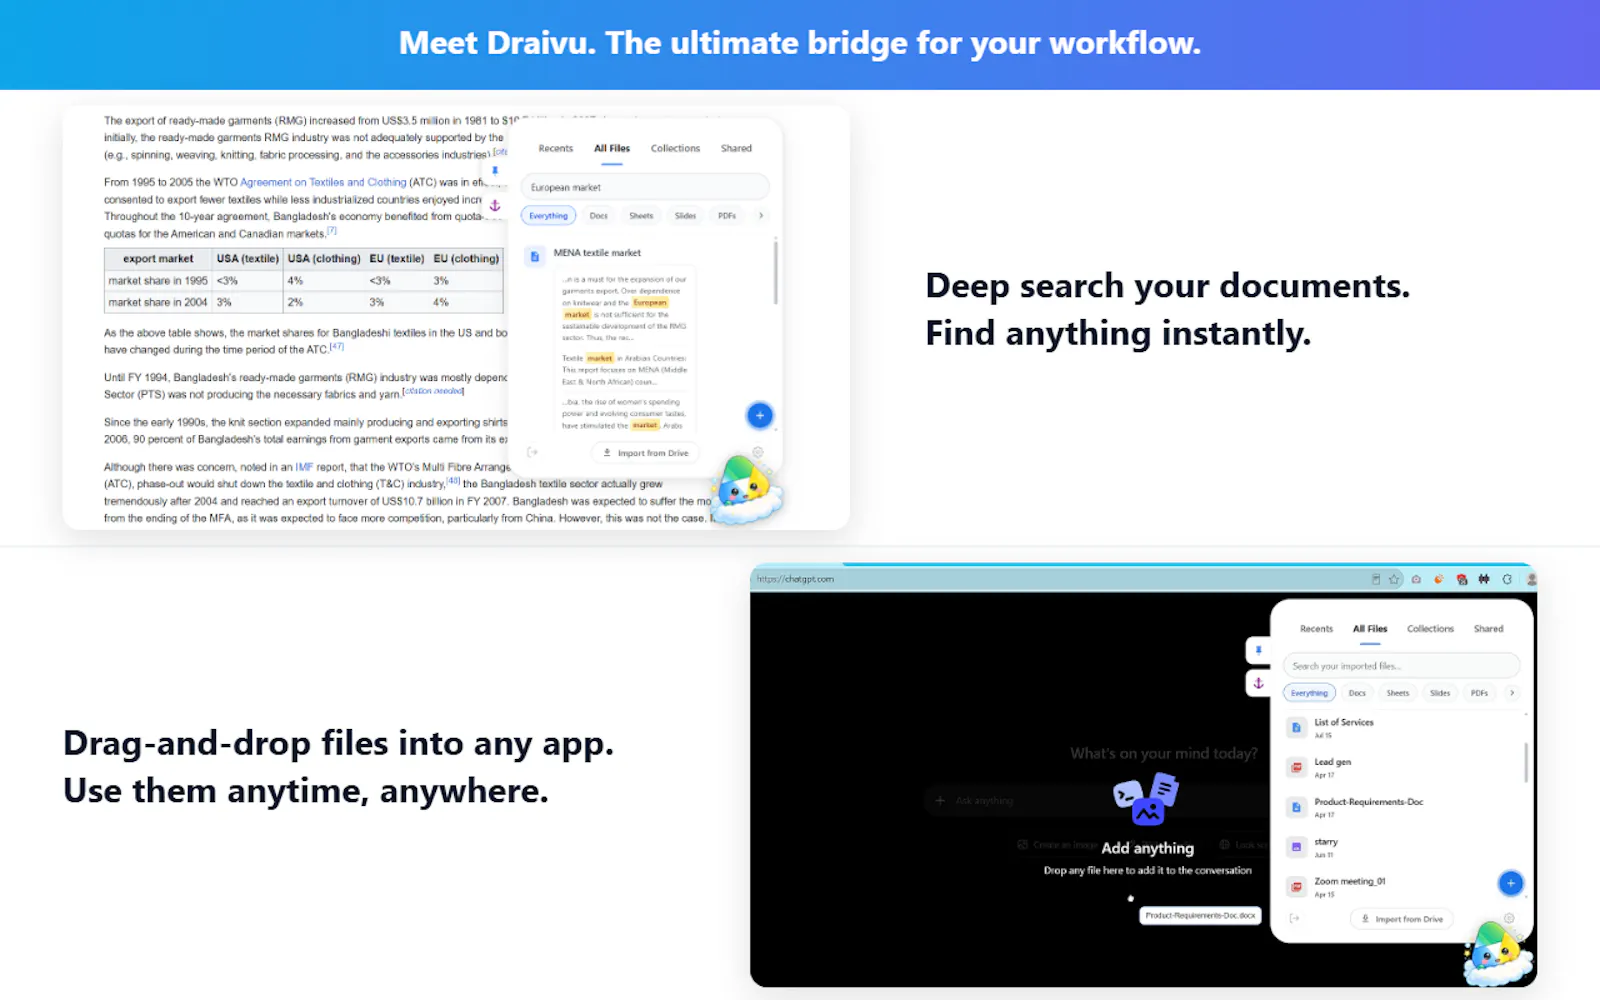Click the anchor icon beside the article search panel
This screenshot has width=1600, height=1000.
pyautogui.click(x=494, y=205)
